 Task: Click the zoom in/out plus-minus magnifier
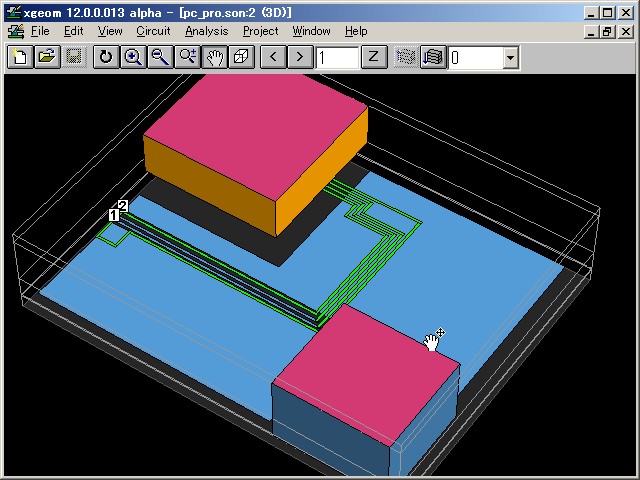coord(187,57)
